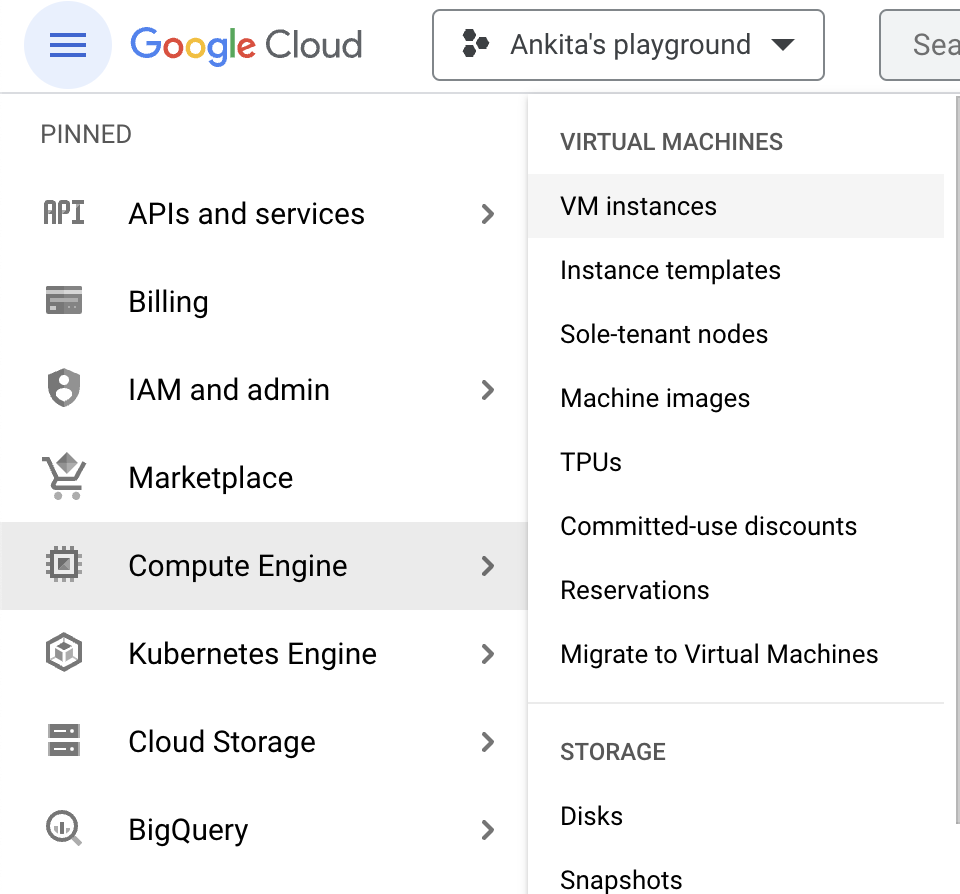Click the IAM and admin shield icon

[65, 389]
